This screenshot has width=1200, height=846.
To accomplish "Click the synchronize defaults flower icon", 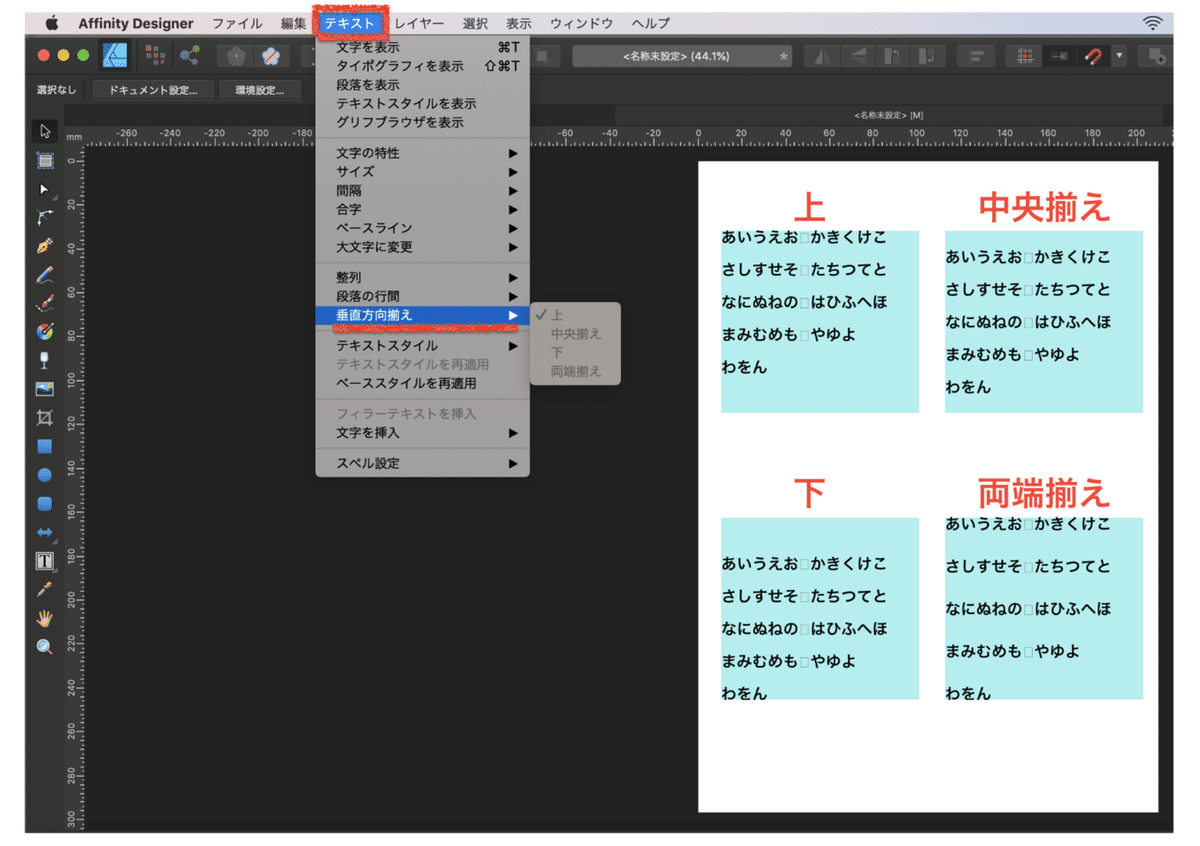I will [x=236, y=56].
